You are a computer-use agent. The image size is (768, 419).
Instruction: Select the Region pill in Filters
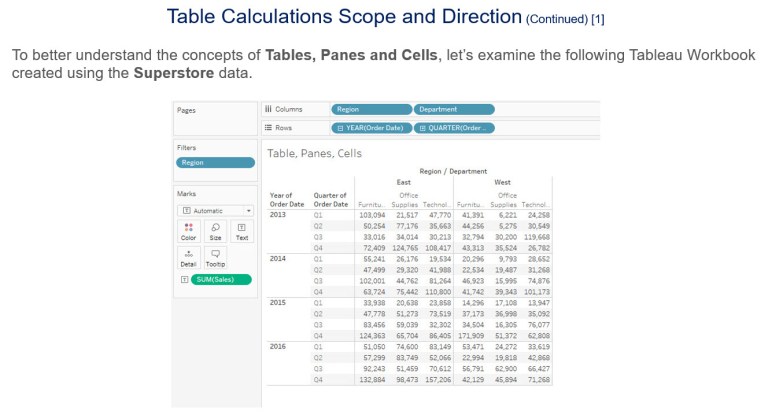tap(216, 163)
